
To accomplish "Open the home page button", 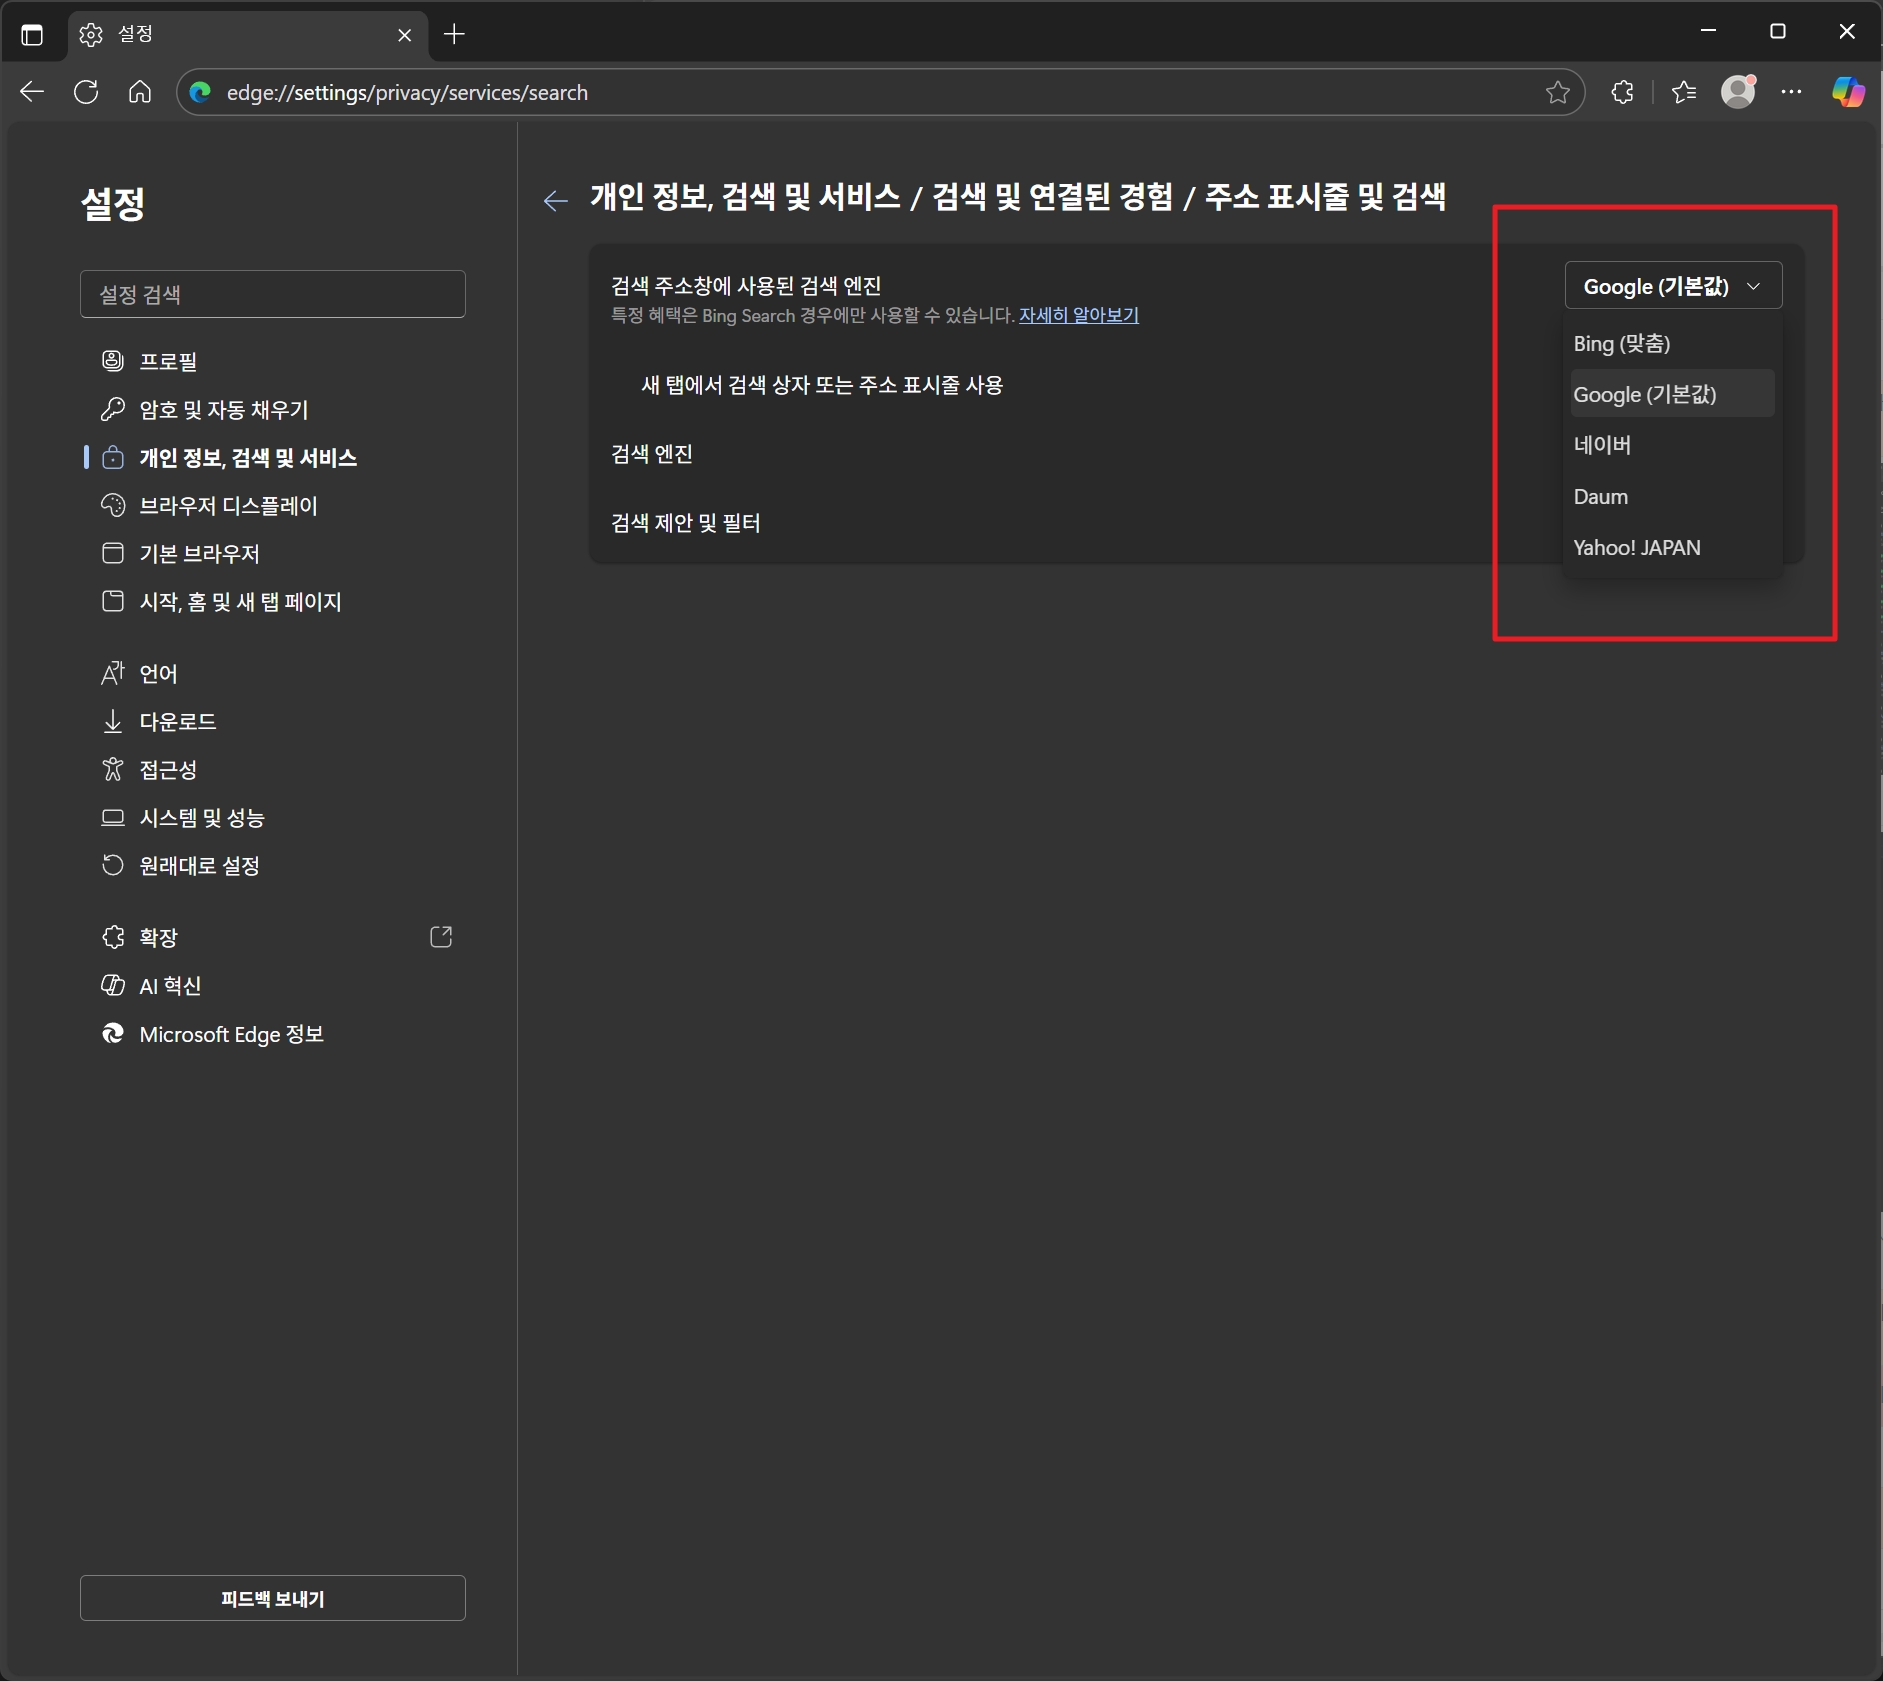I will coord(140,92).
